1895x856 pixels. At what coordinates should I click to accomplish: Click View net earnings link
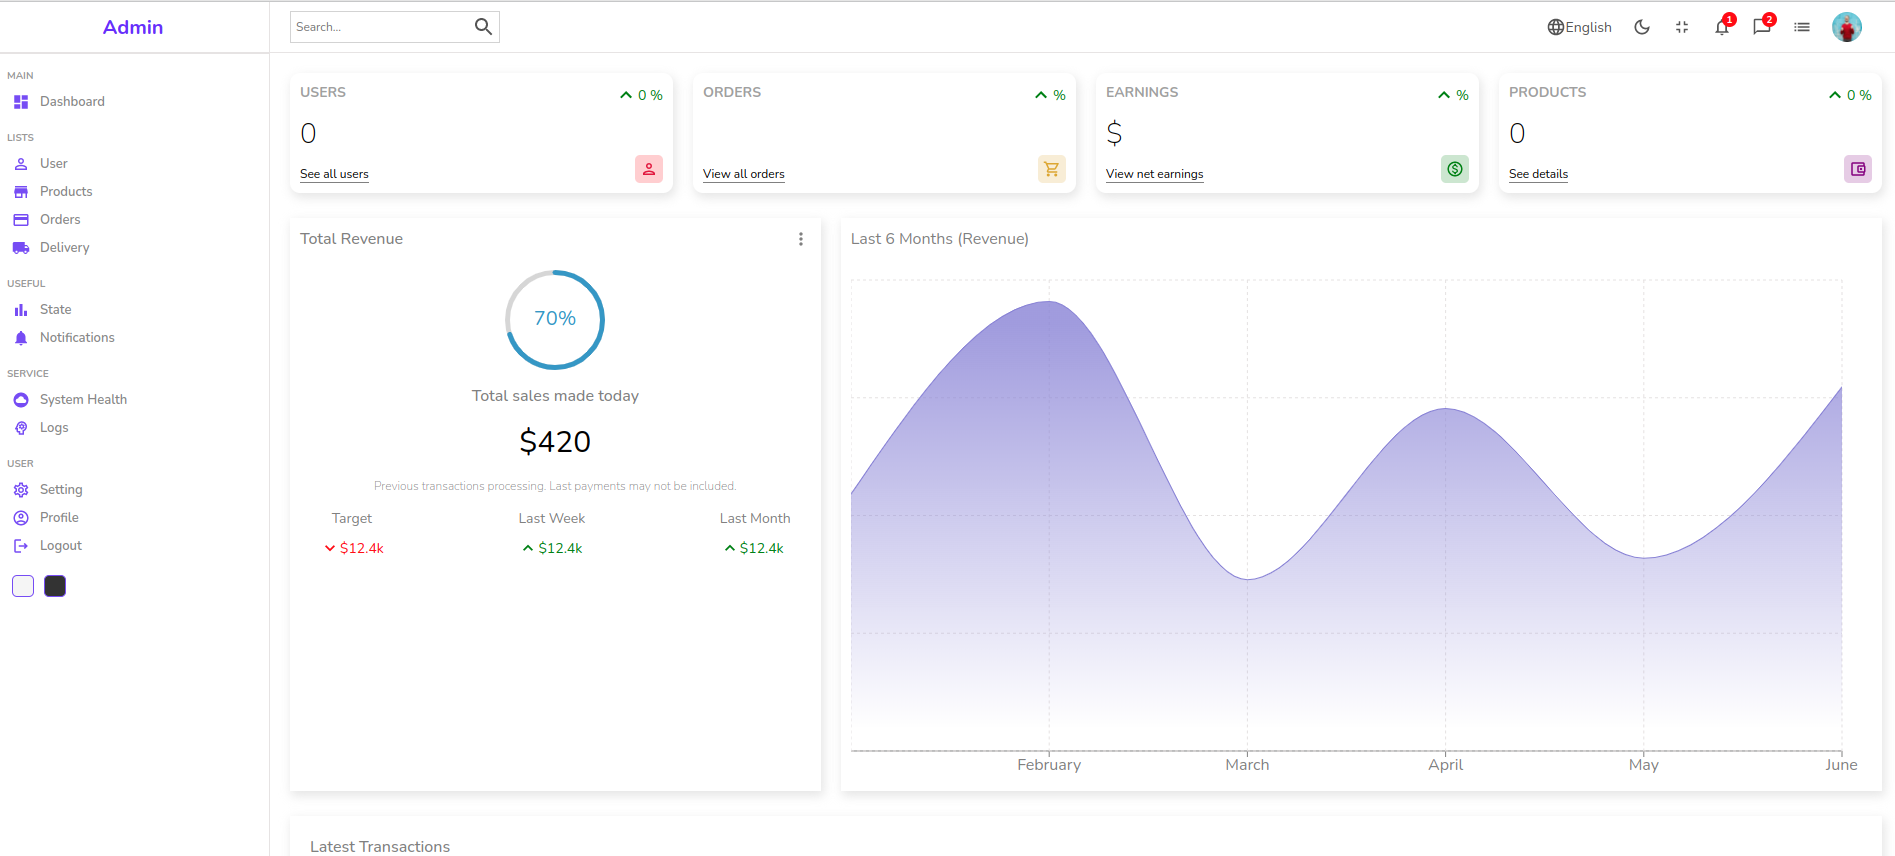click(1154, 174)
